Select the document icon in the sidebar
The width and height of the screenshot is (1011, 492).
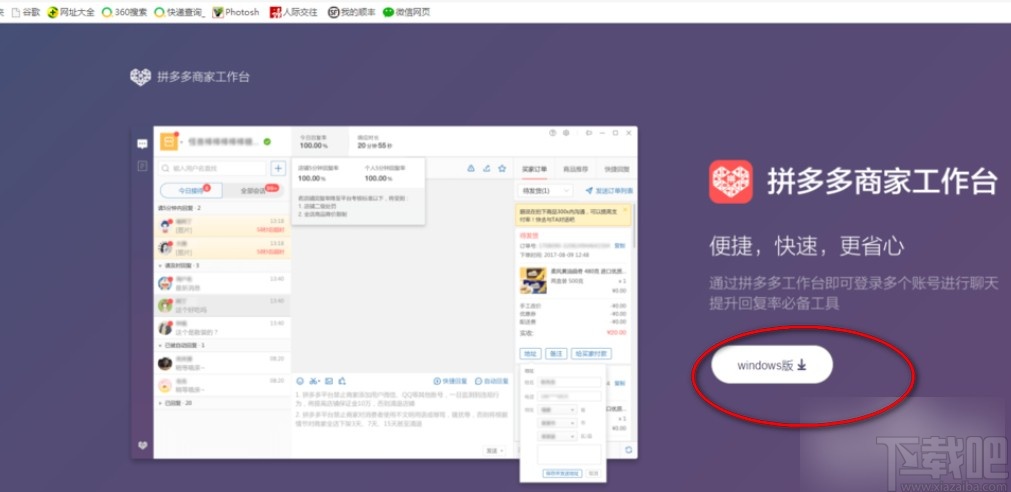[142, 166]
